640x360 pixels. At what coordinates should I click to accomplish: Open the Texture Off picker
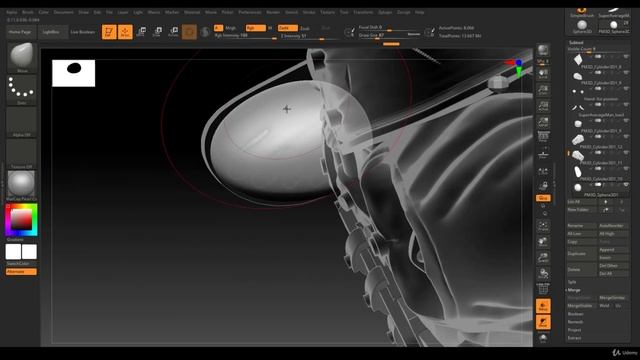[22, 153]
